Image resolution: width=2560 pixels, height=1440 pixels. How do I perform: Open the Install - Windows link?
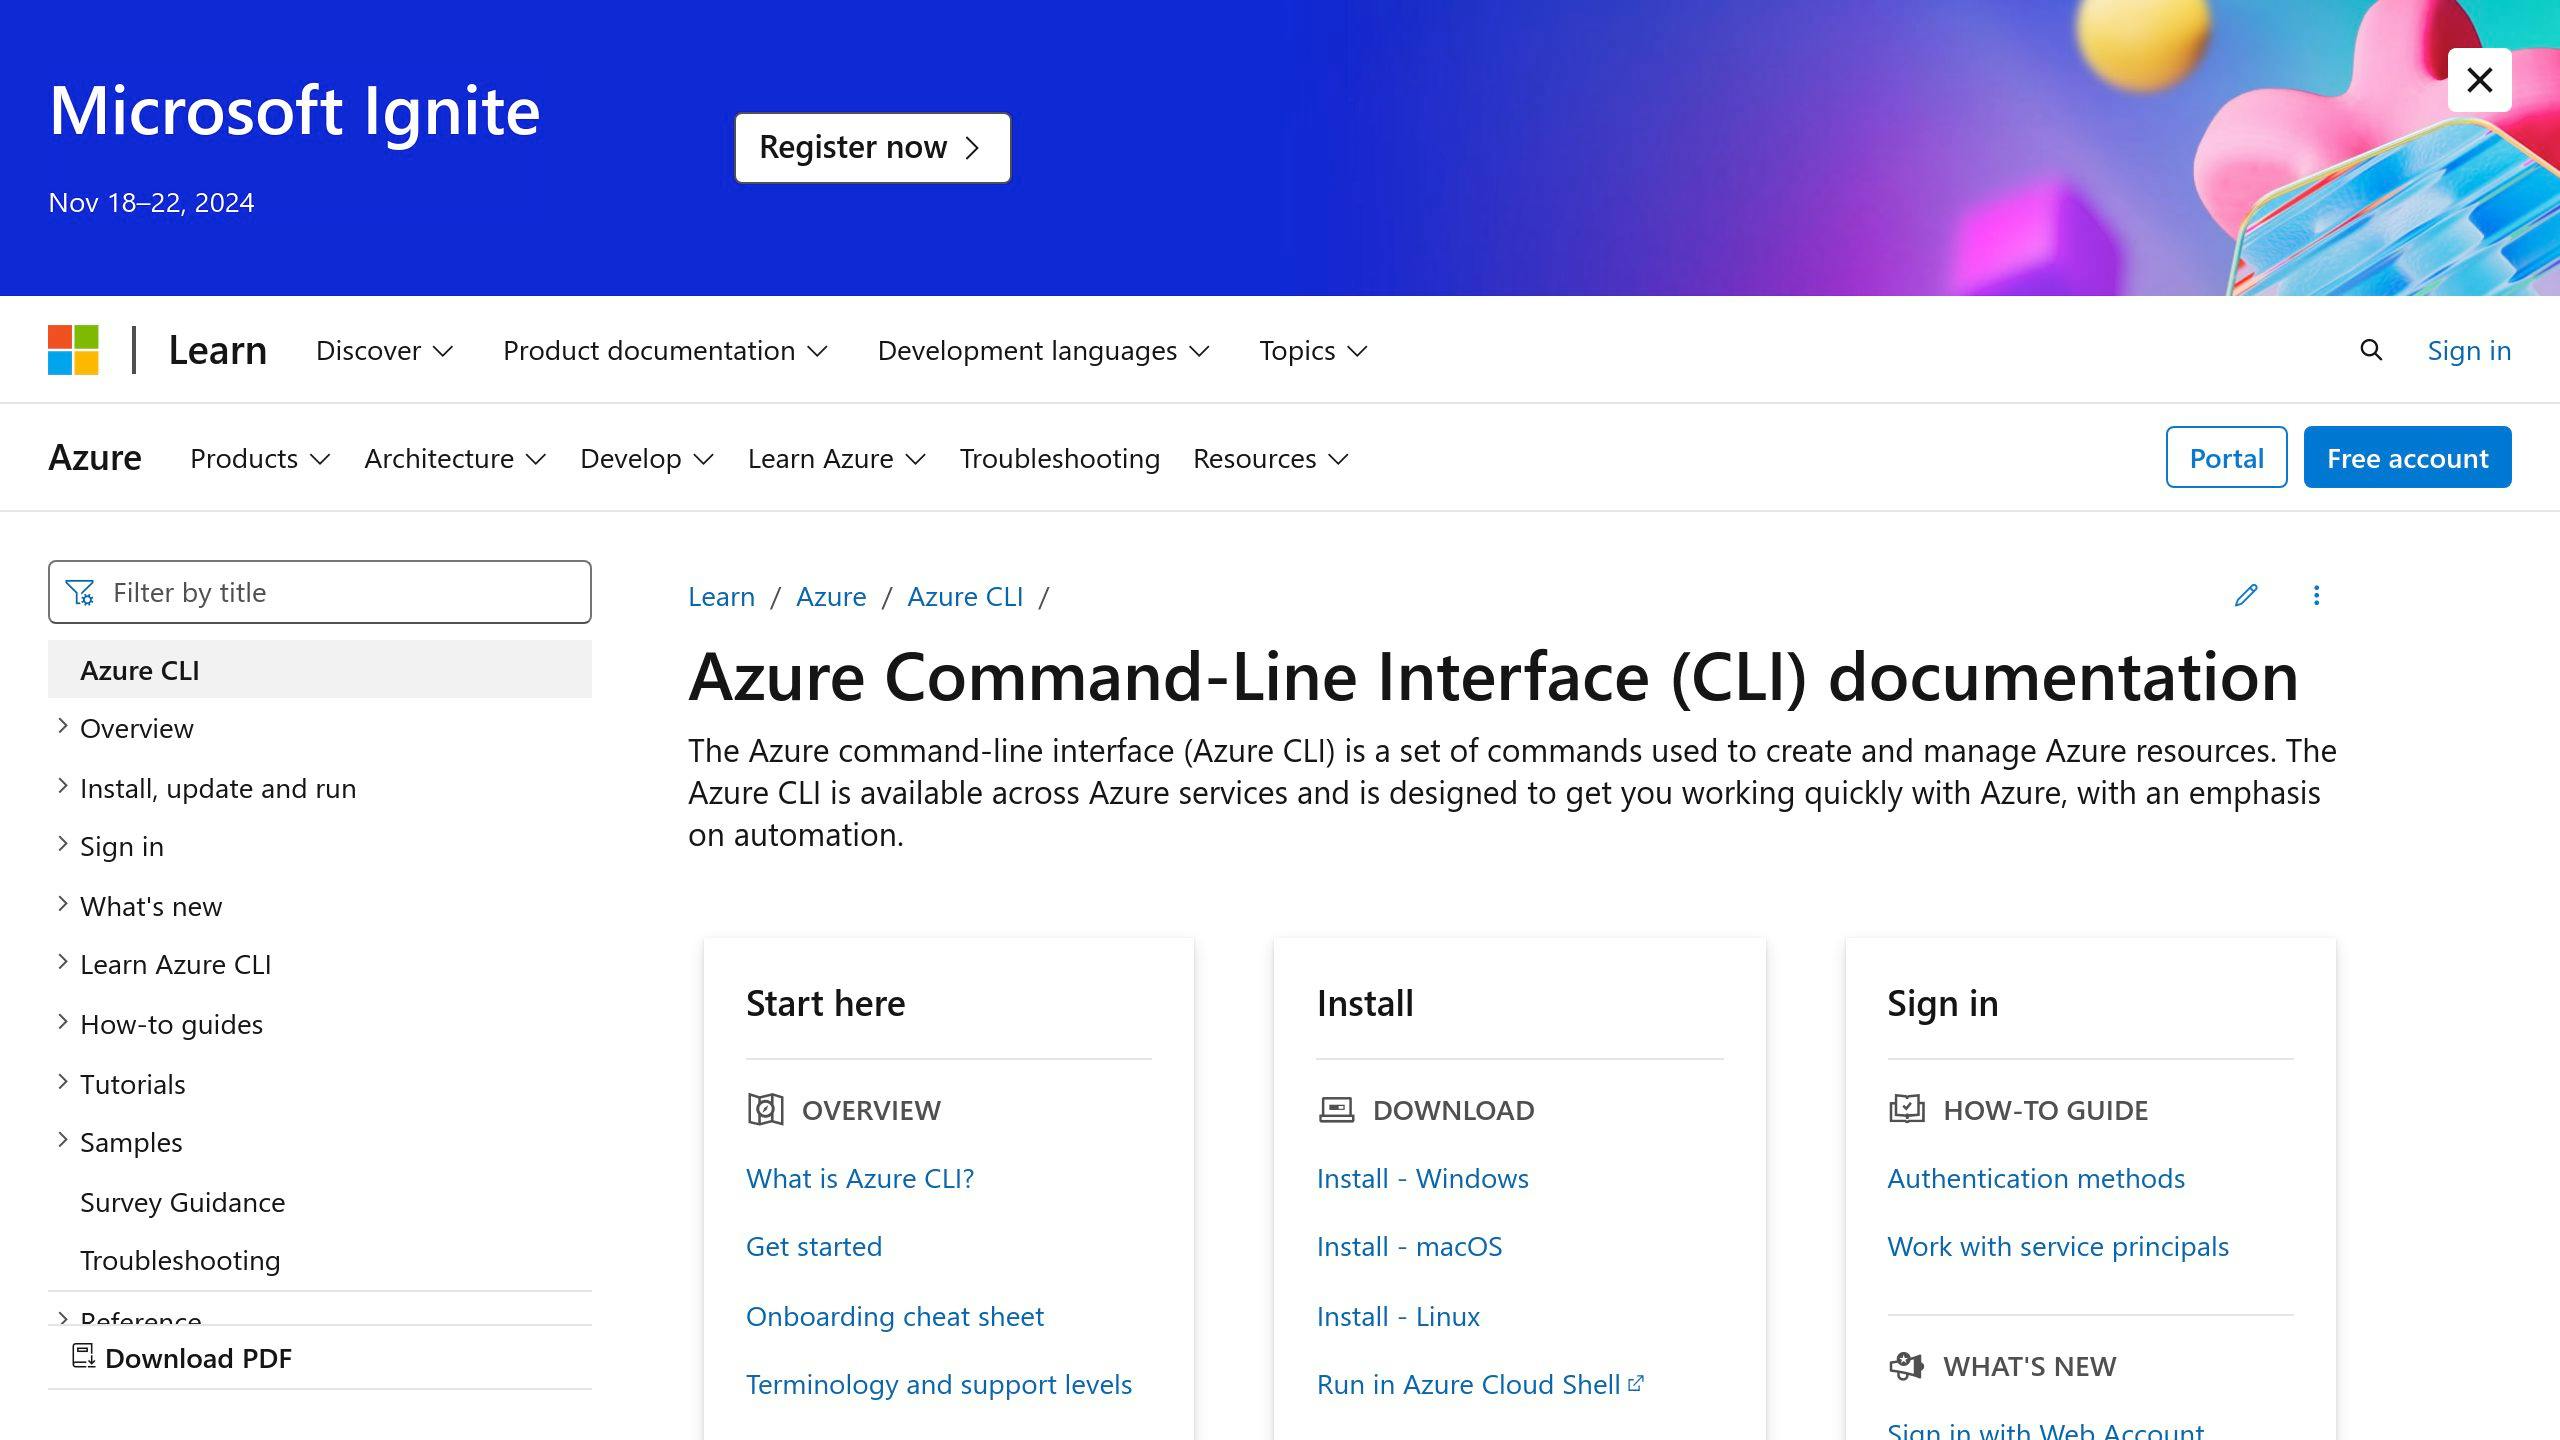coord(1422,1178)
